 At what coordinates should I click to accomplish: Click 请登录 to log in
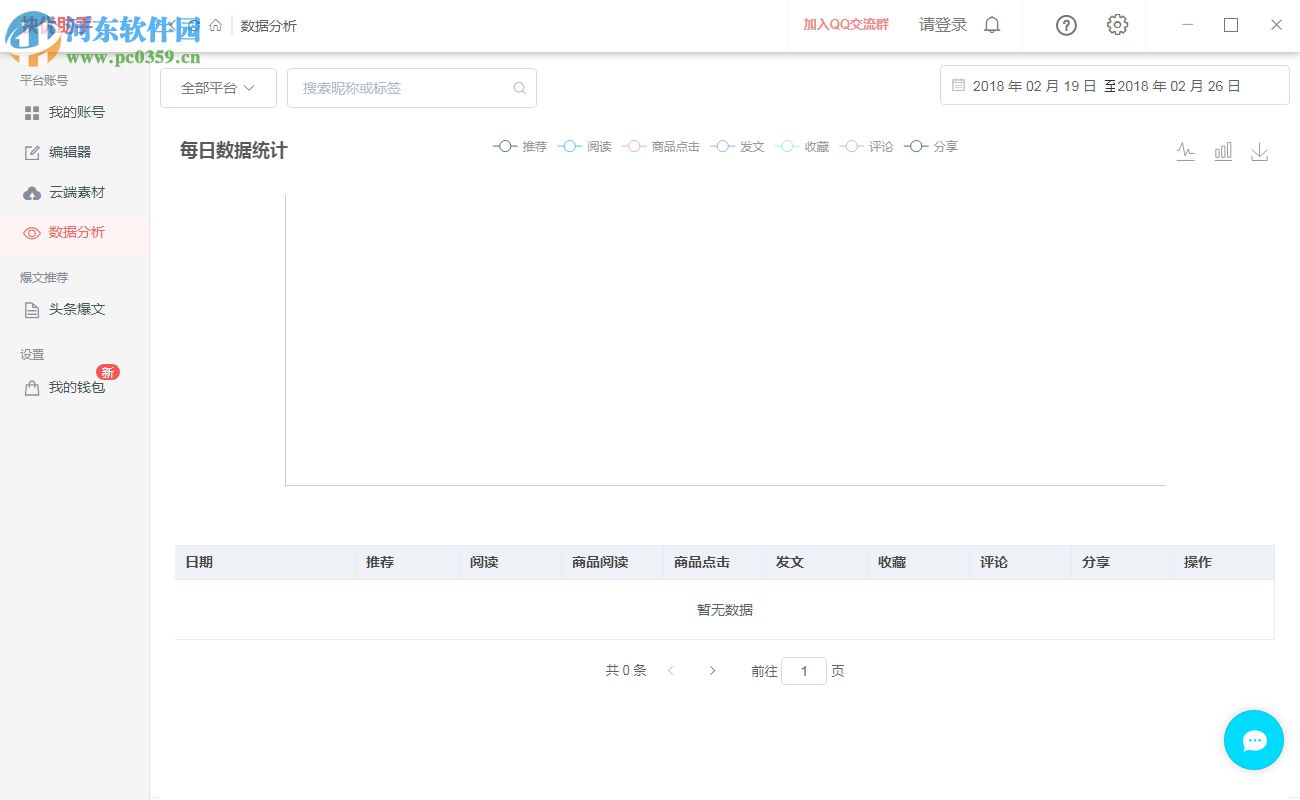[x=941, y=25]
